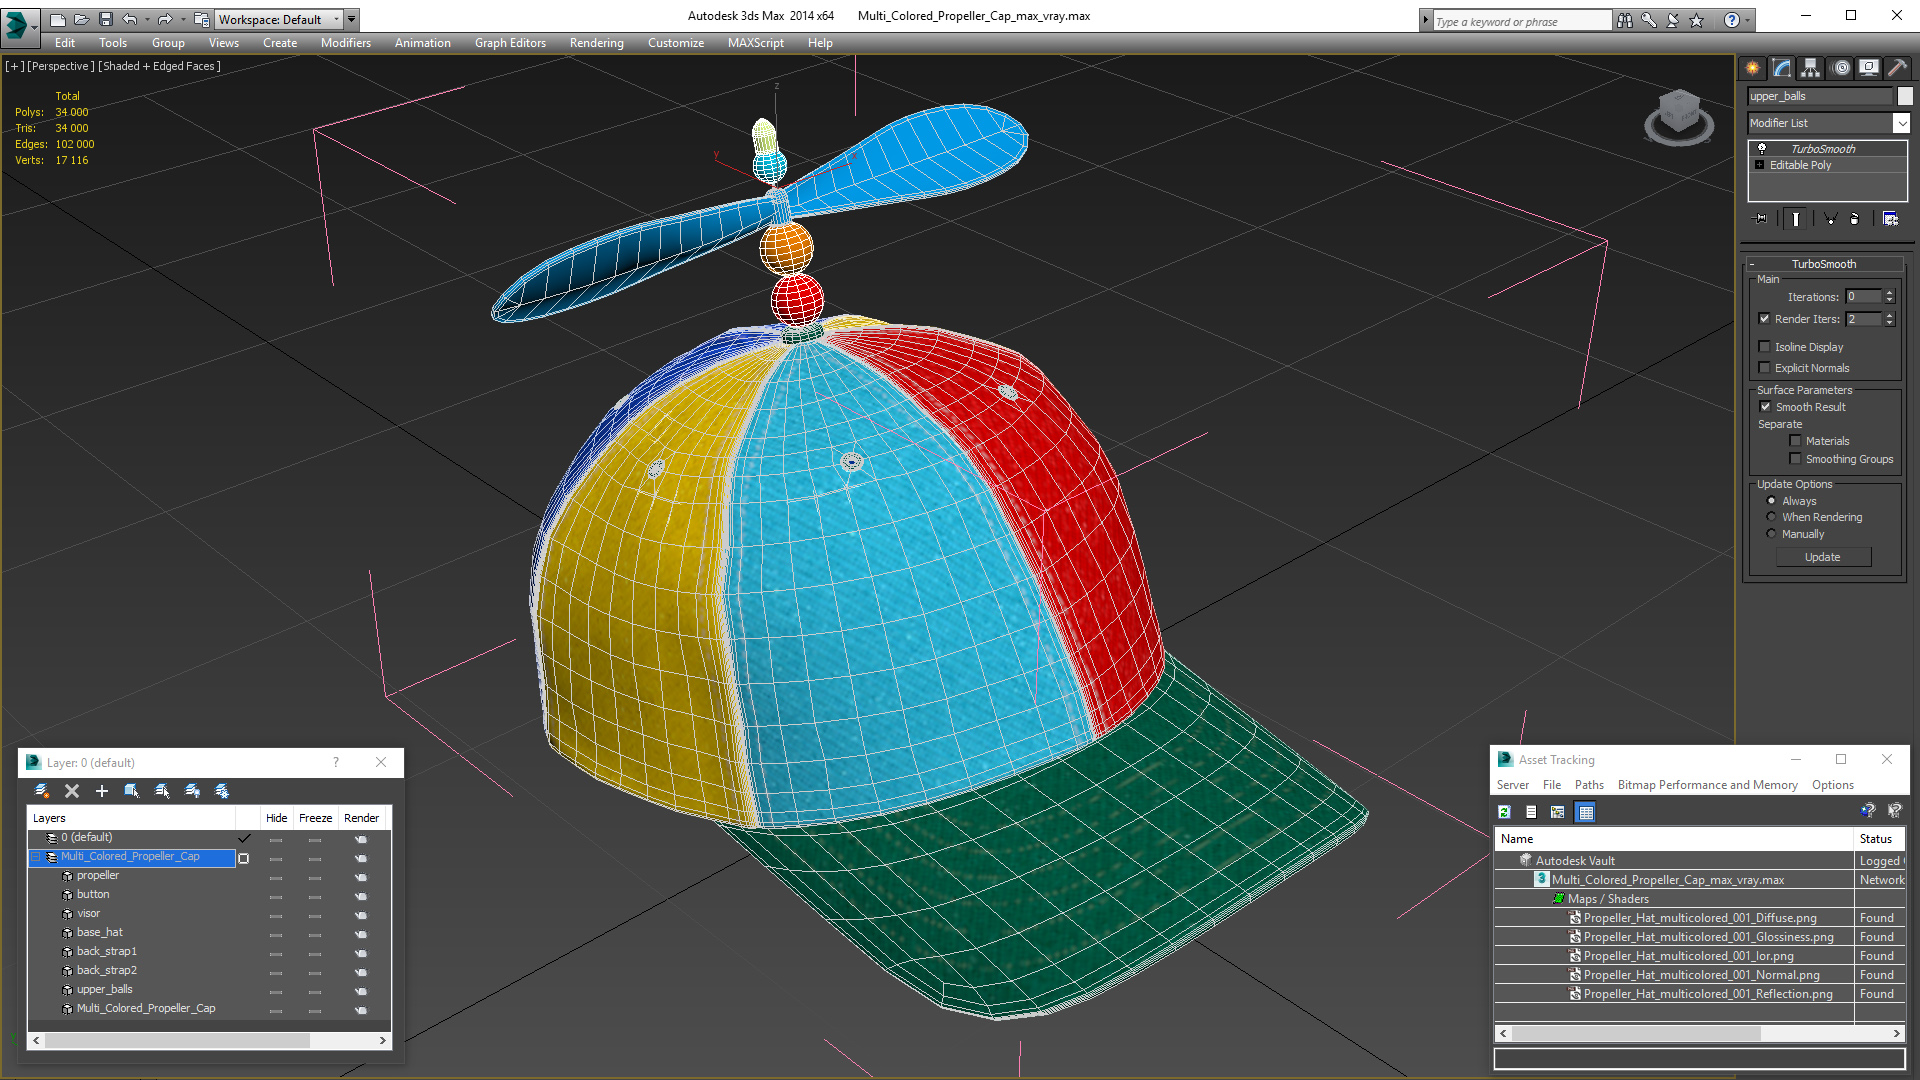Click the Update button
This screenshot has width=1920, height=1080.
pyautogui.click(x=1822, y=557)
